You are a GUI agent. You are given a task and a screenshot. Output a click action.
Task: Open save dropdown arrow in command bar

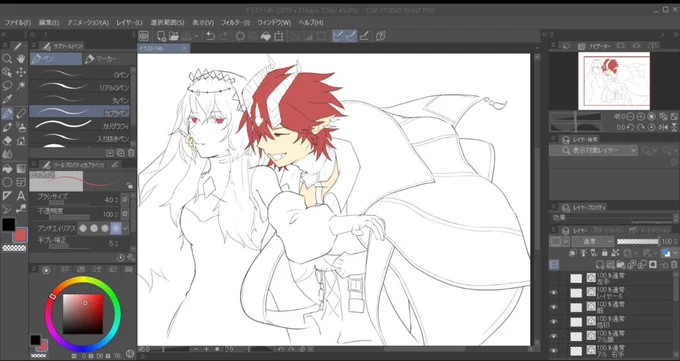point(196,36)
